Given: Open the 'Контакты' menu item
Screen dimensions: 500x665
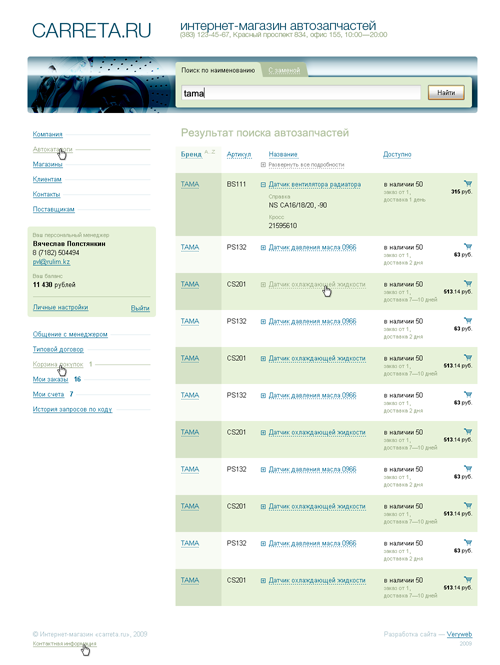Looking at the screenshot, I should 46,194.
